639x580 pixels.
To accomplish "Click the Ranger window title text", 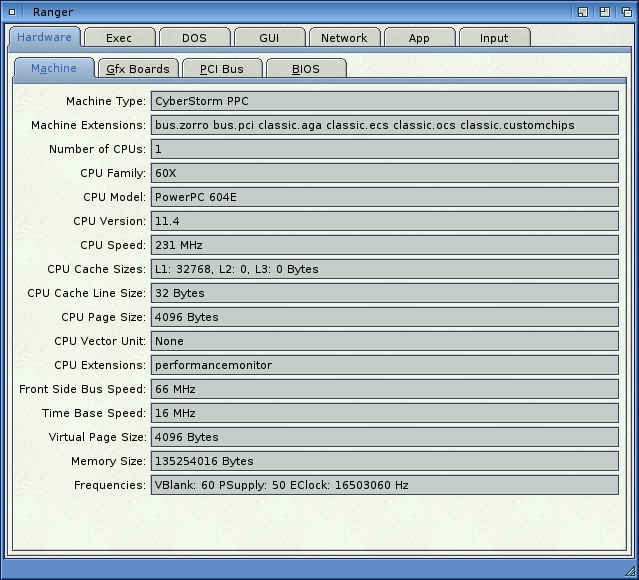I will [53, 12].
